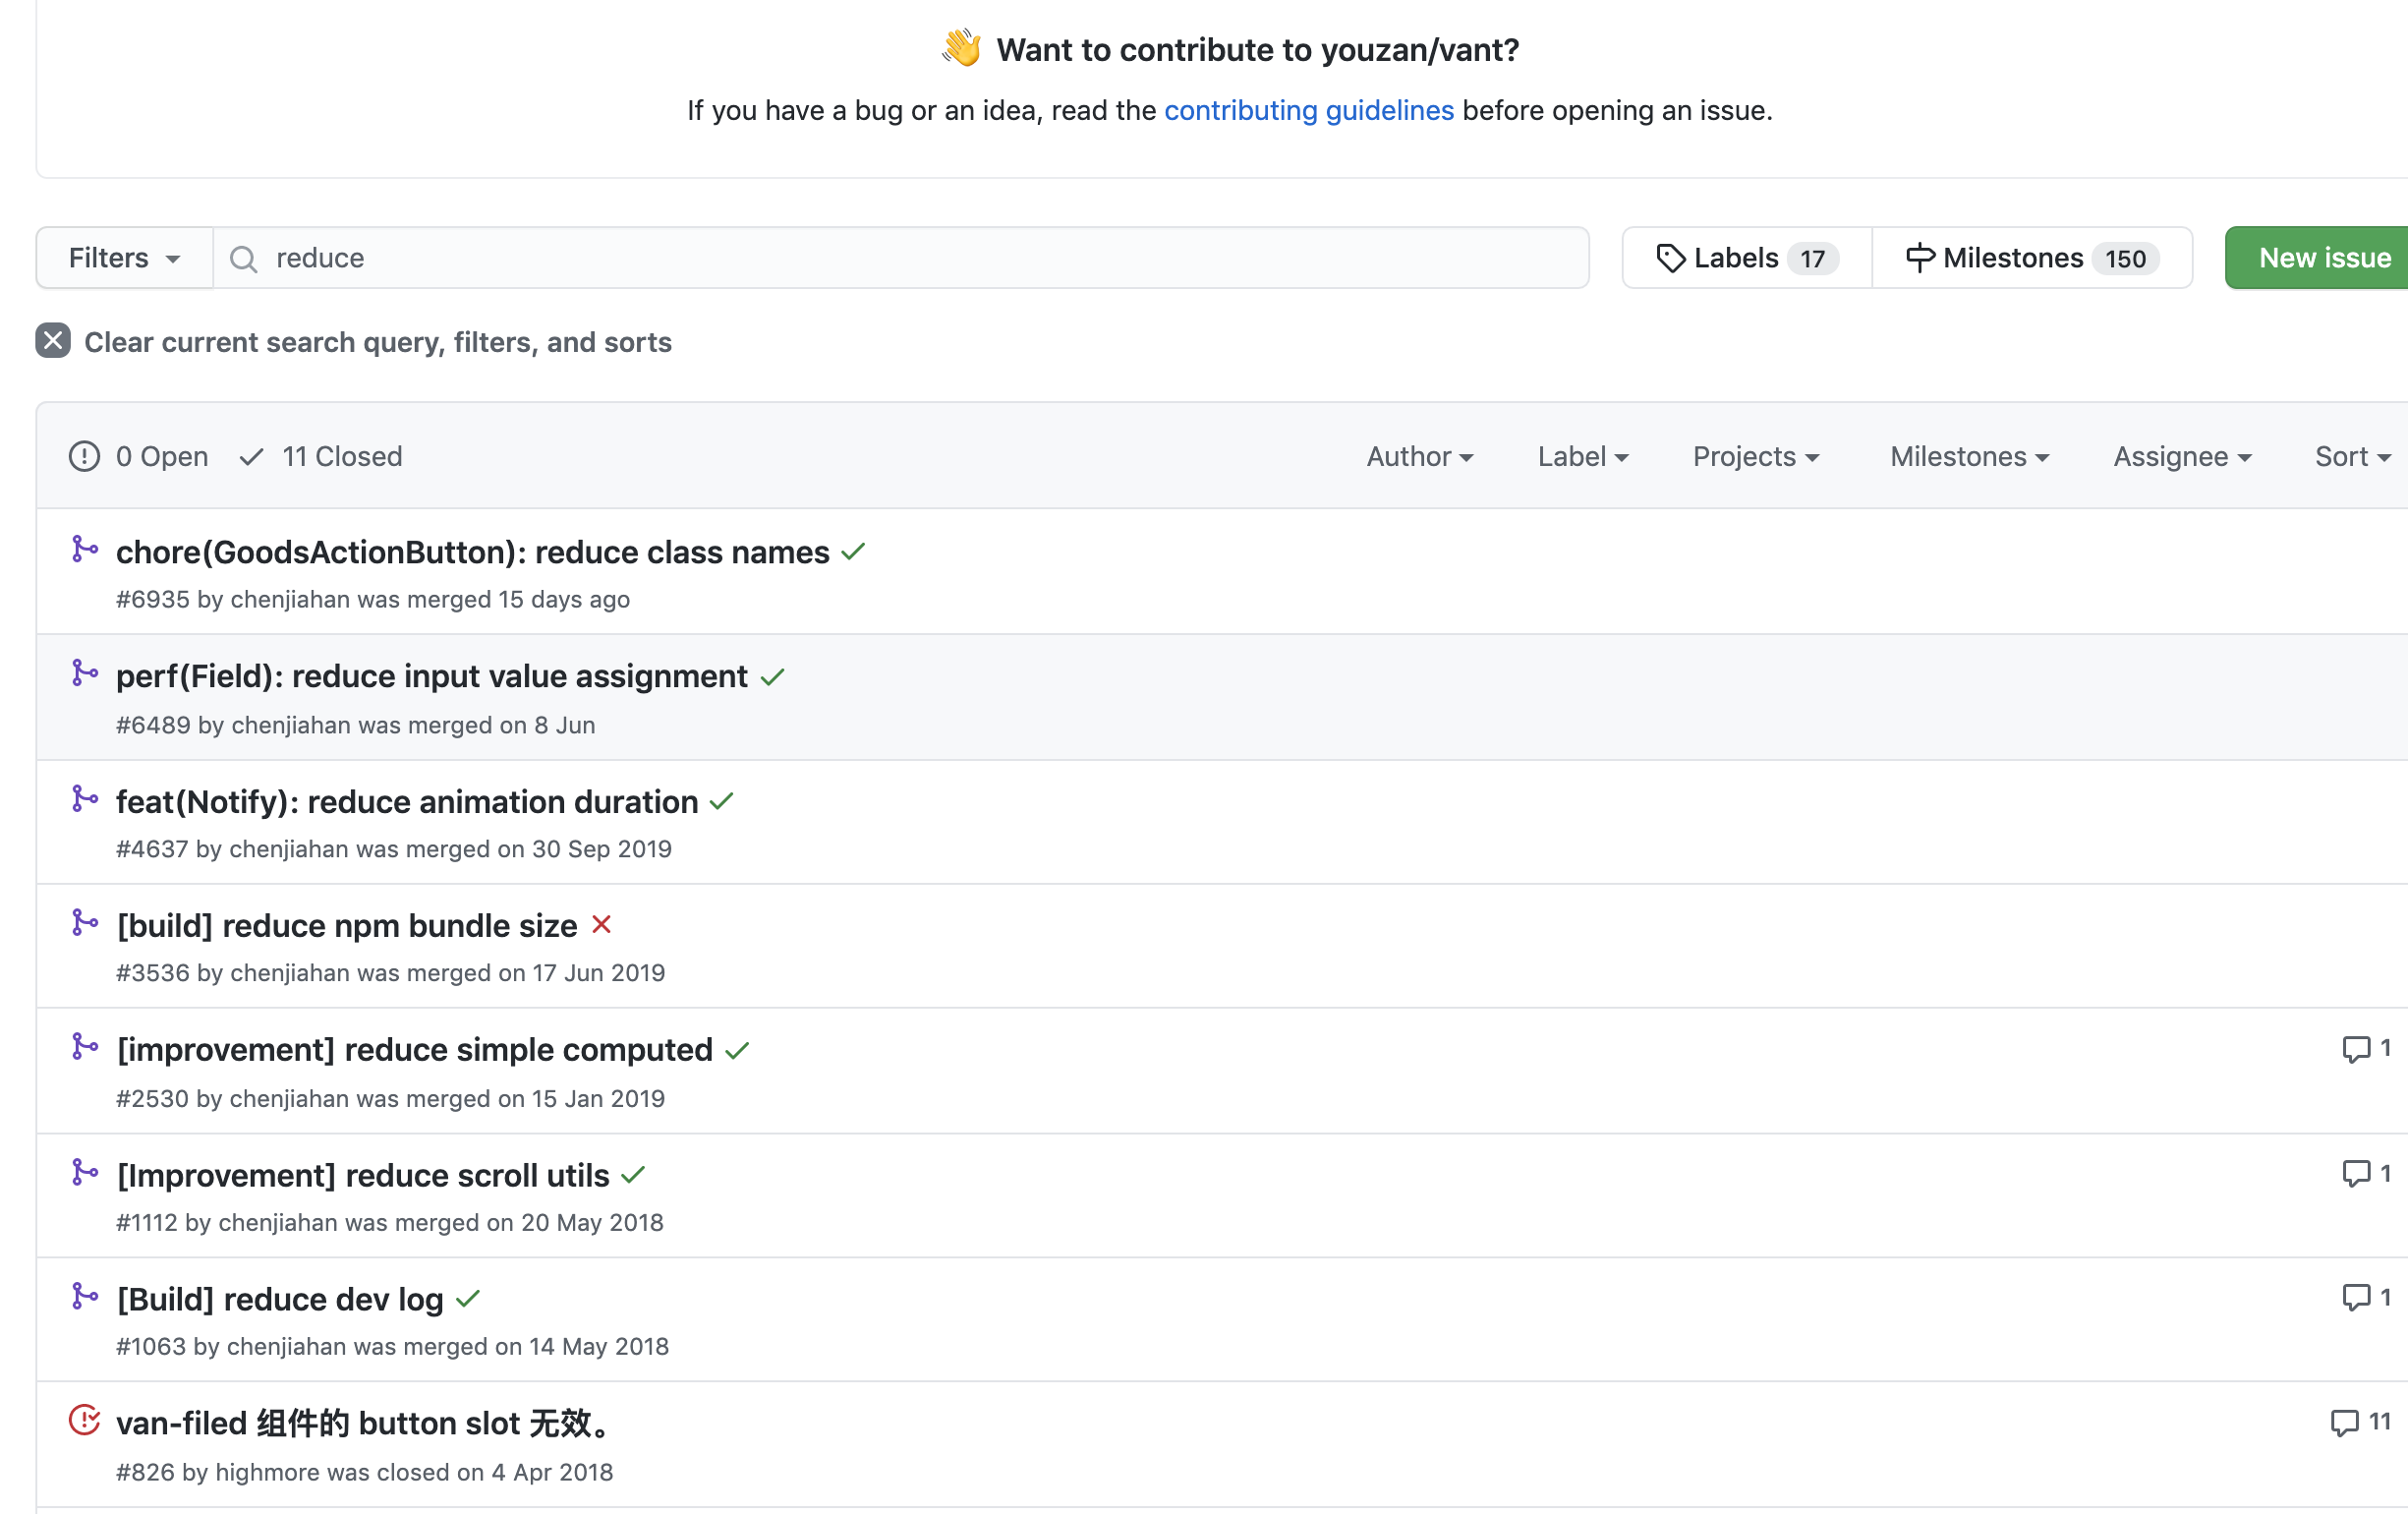Open comments icon on van-filed issue
The height and width of the screenshot is (1514, 2408).
tap(2345, 1422)
